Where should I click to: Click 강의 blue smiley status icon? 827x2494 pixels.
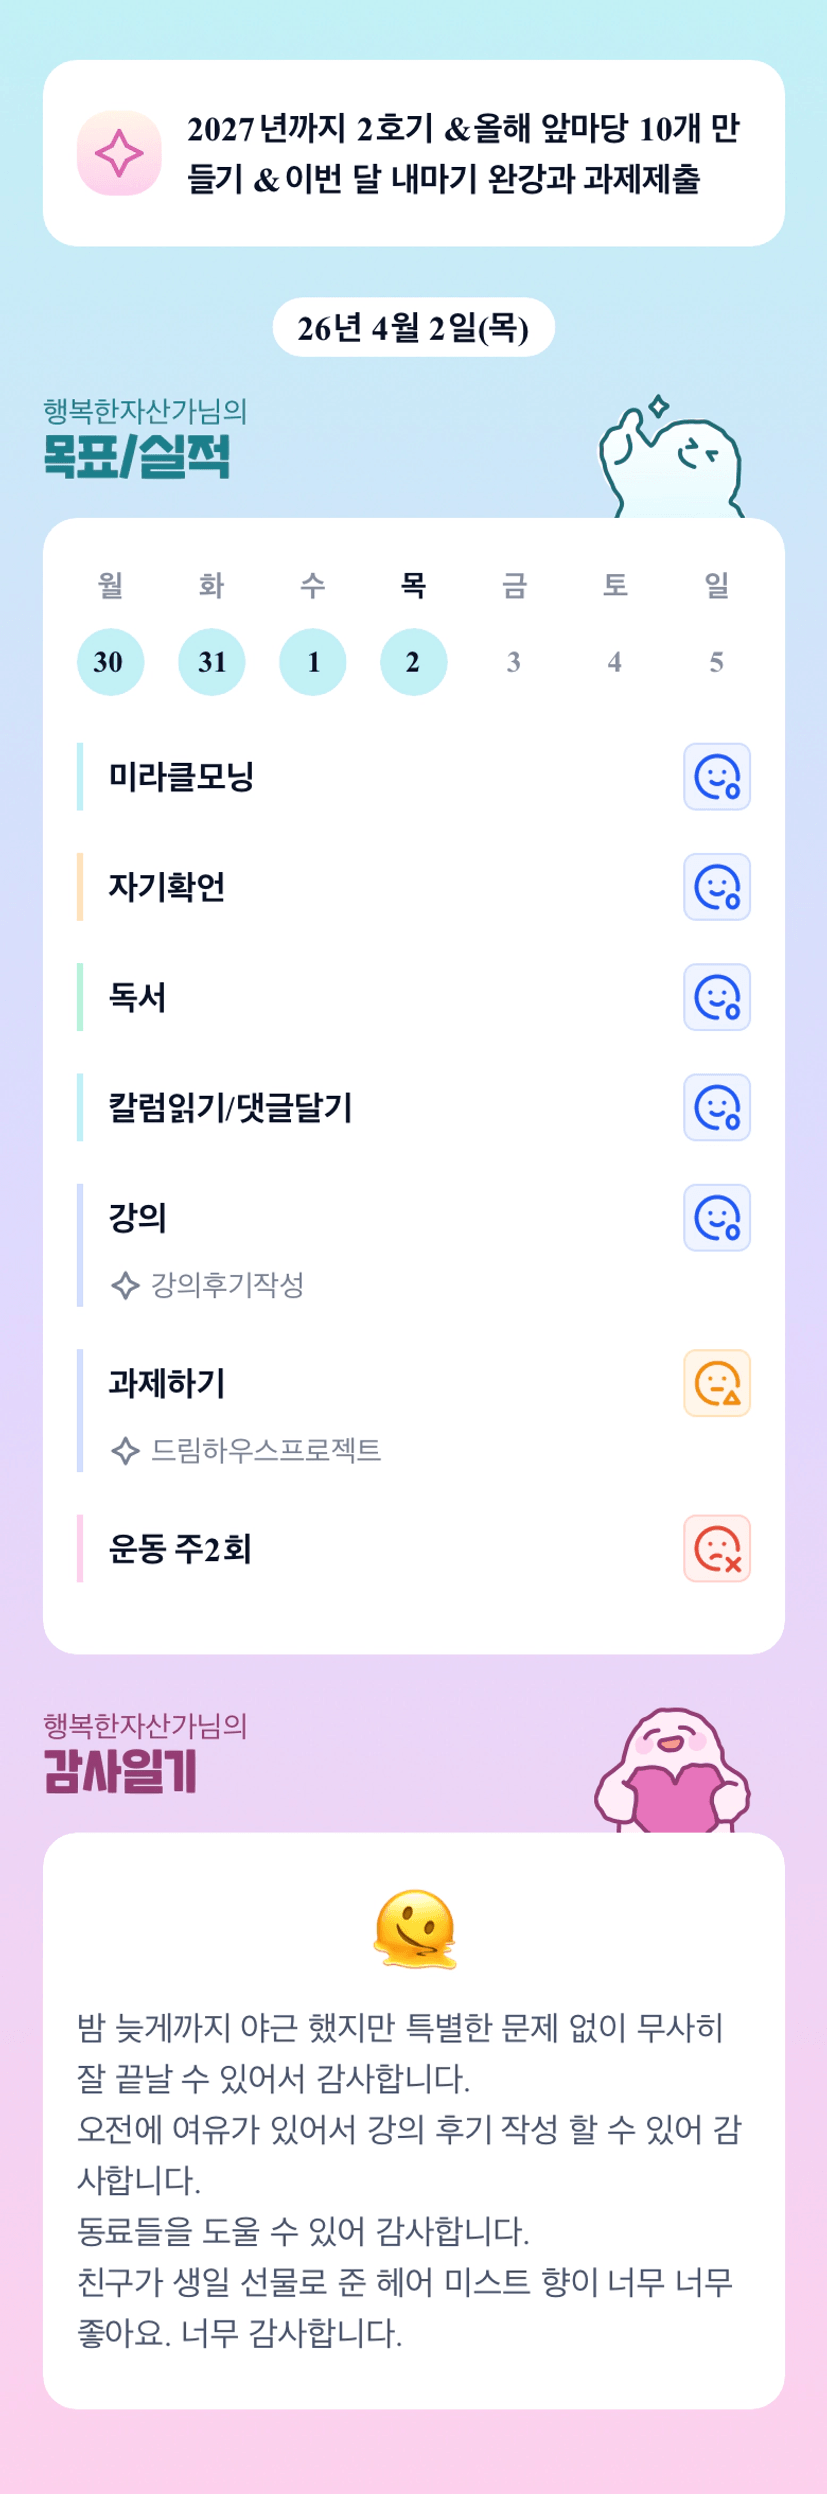pos(716,1217)
